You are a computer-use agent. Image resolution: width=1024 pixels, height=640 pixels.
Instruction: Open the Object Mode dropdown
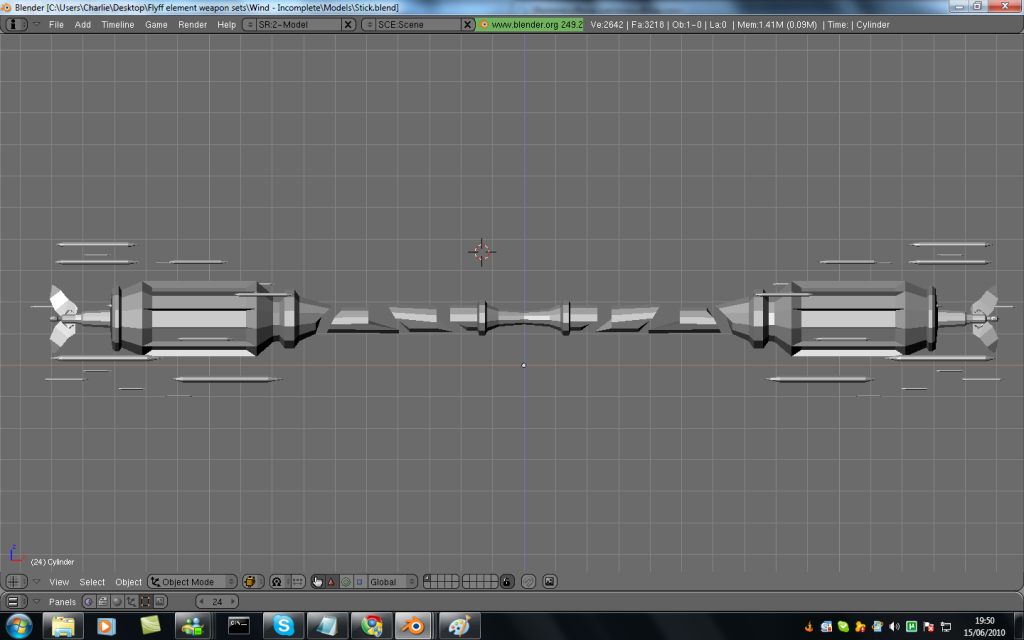tap(192, 581)
